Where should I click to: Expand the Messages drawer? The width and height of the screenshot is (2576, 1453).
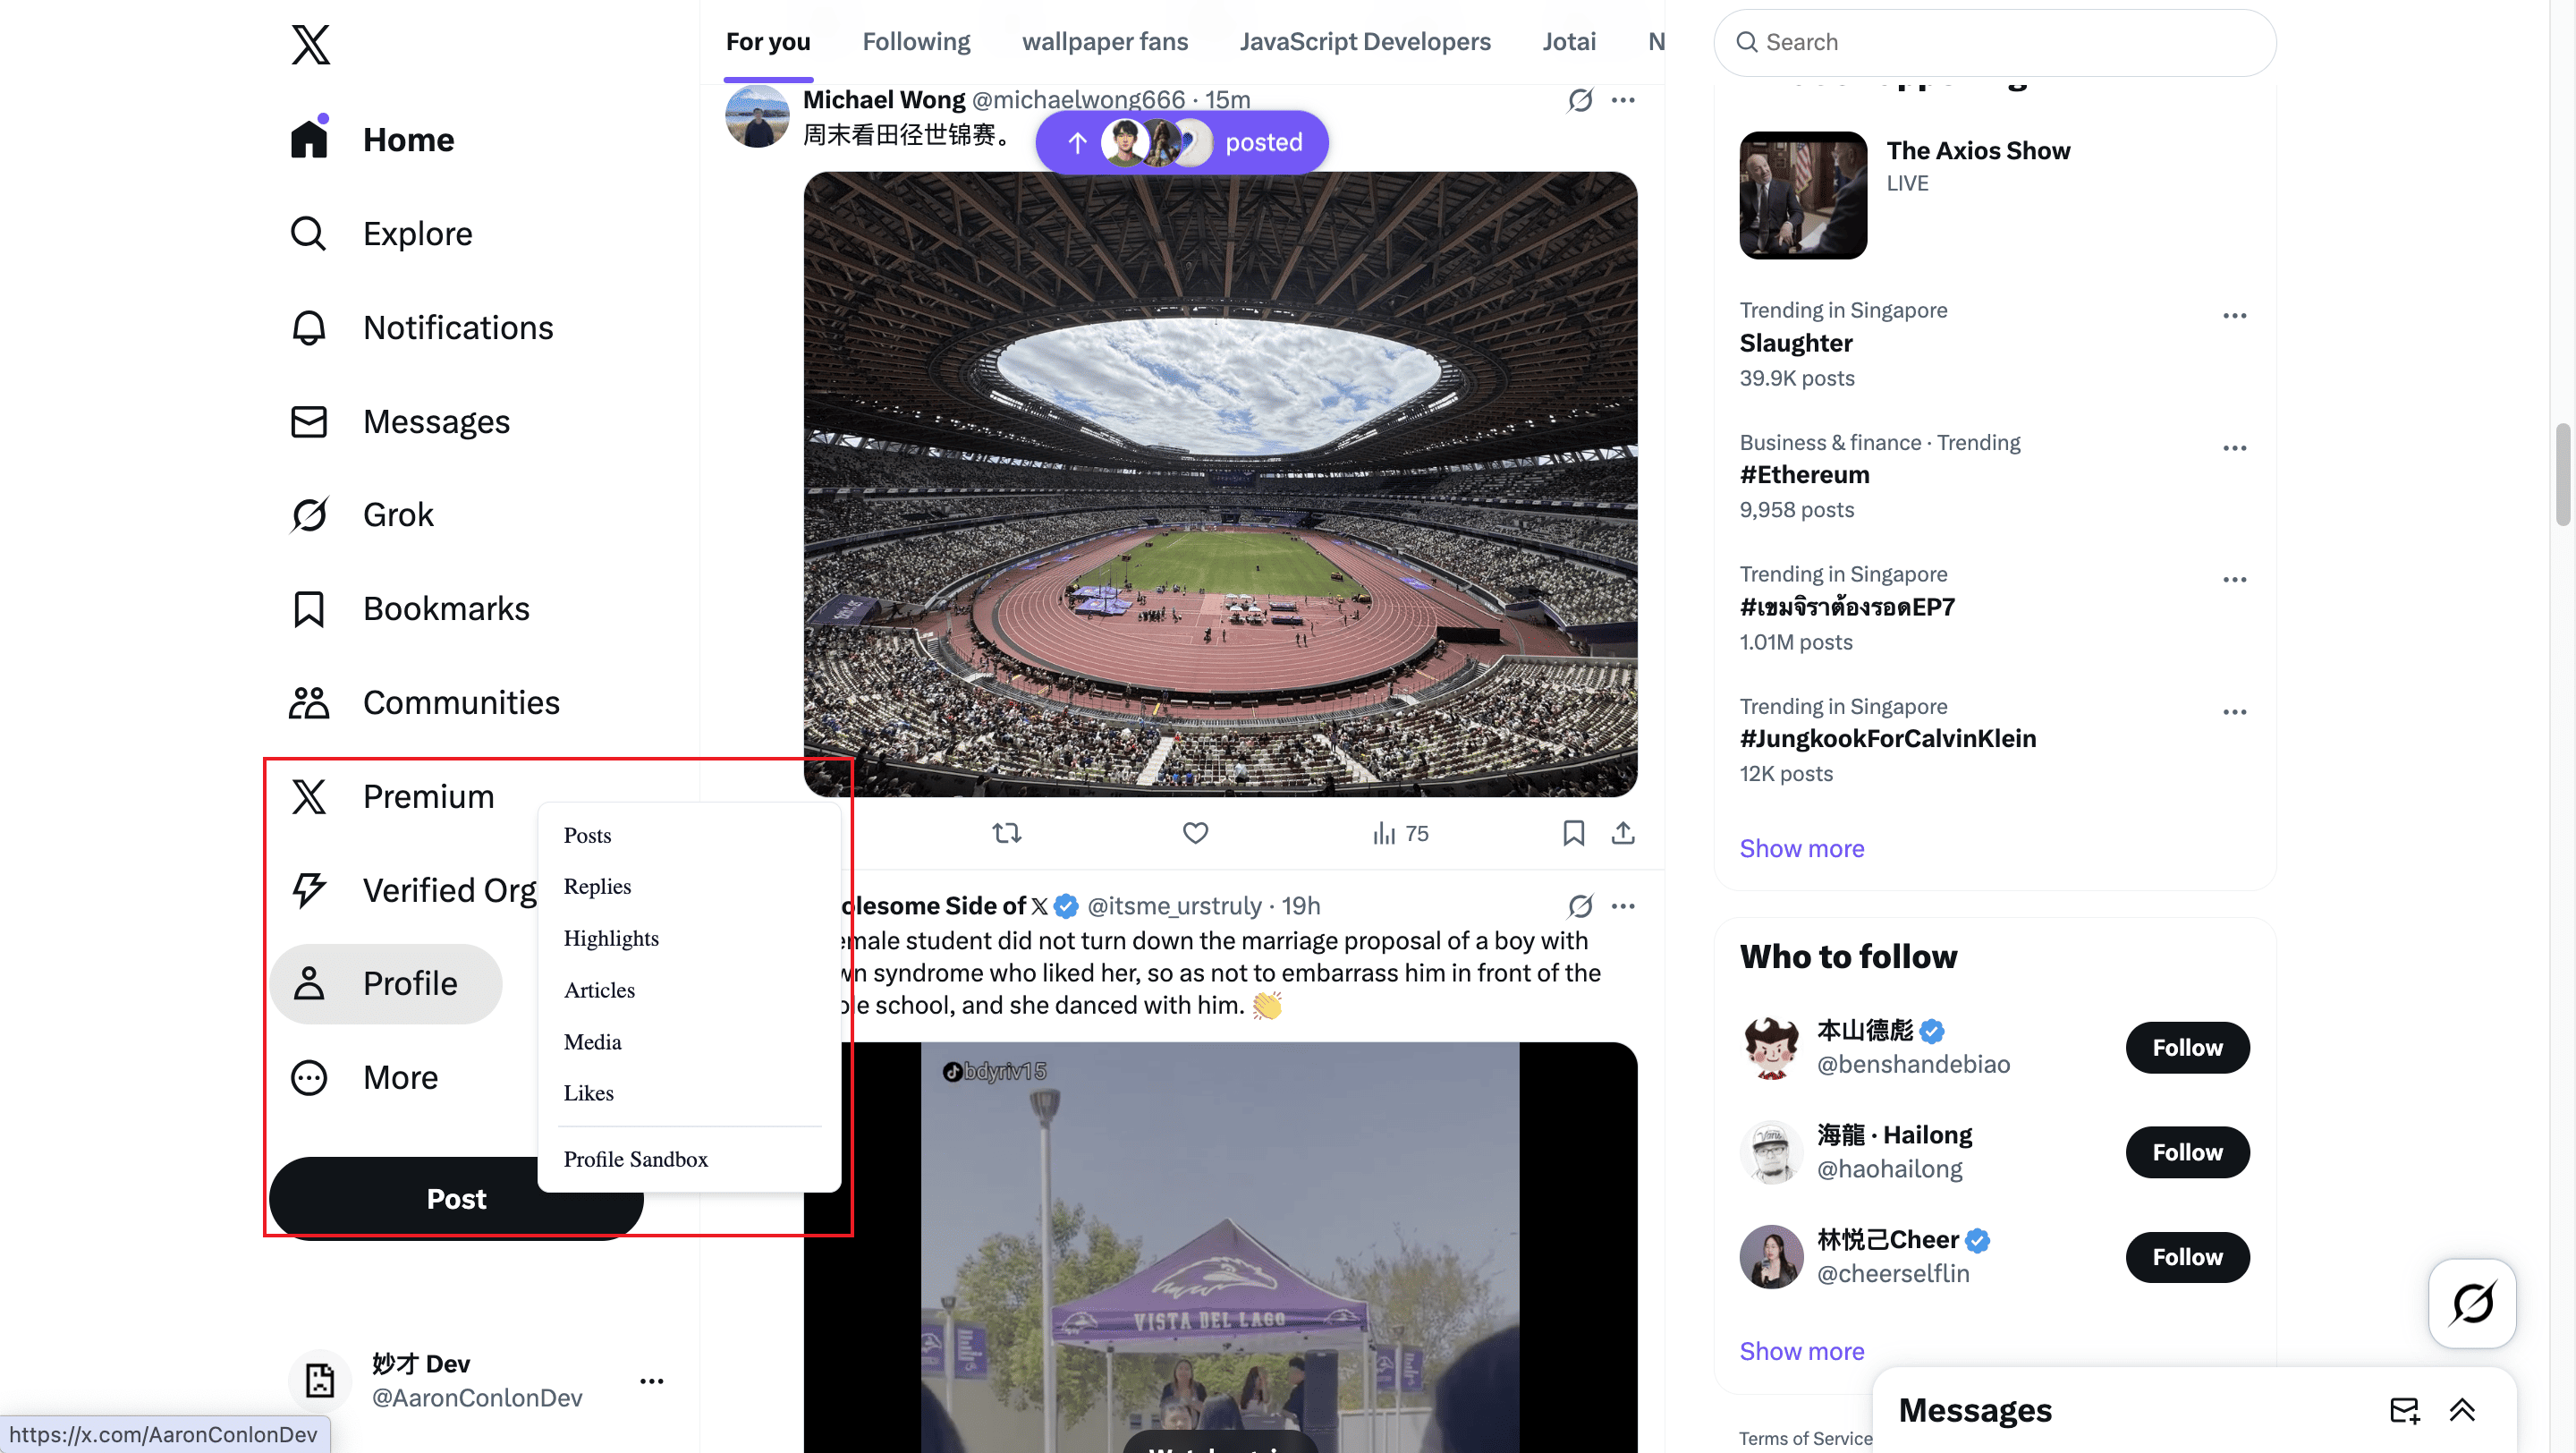(2462, 1410)
